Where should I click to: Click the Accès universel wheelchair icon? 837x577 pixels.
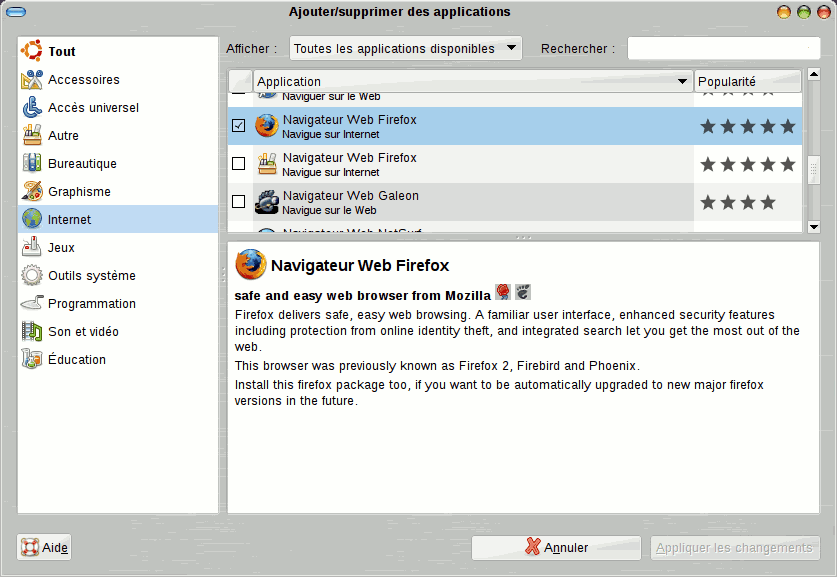click(31, 107)
